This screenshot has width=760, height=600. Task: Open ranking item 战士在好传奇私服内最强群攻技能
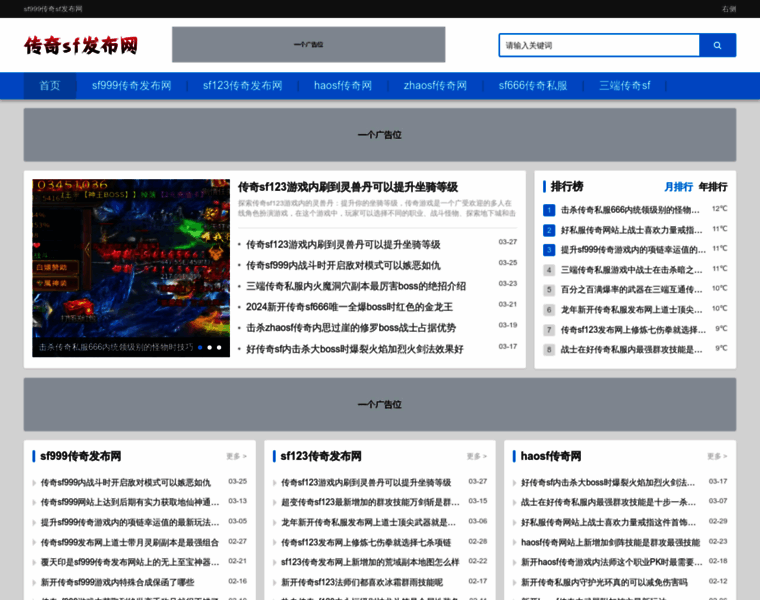point(632,349)
